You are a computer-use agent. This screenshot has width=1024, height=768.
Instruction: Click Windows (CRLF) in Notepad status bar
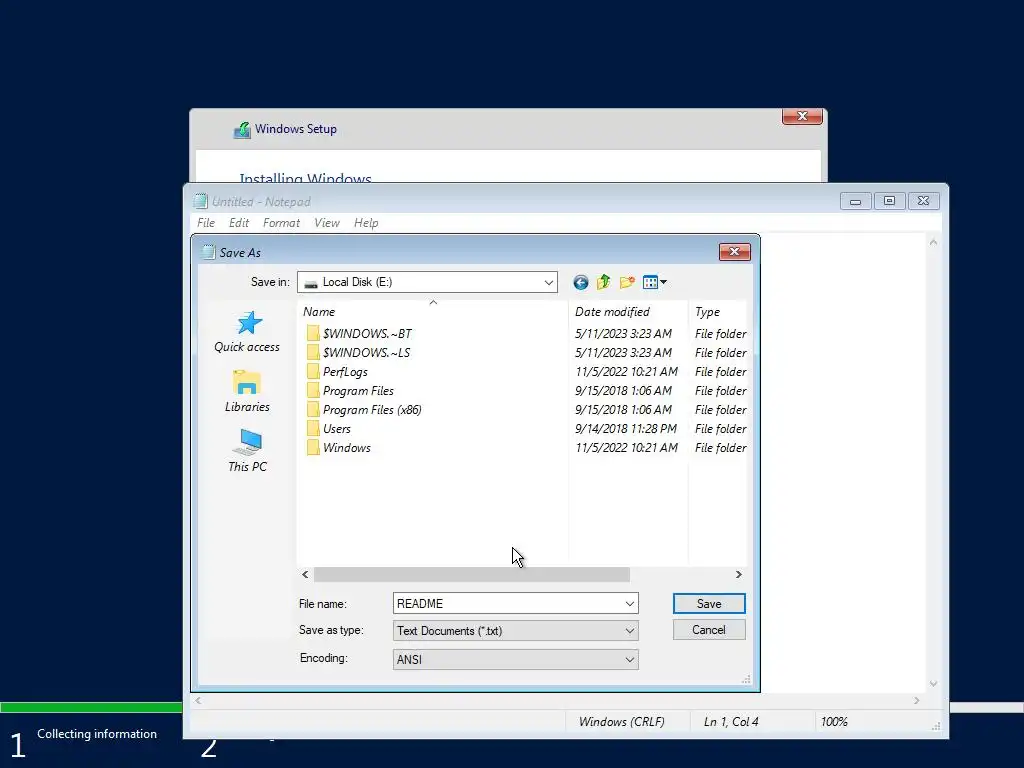[622, 722]
